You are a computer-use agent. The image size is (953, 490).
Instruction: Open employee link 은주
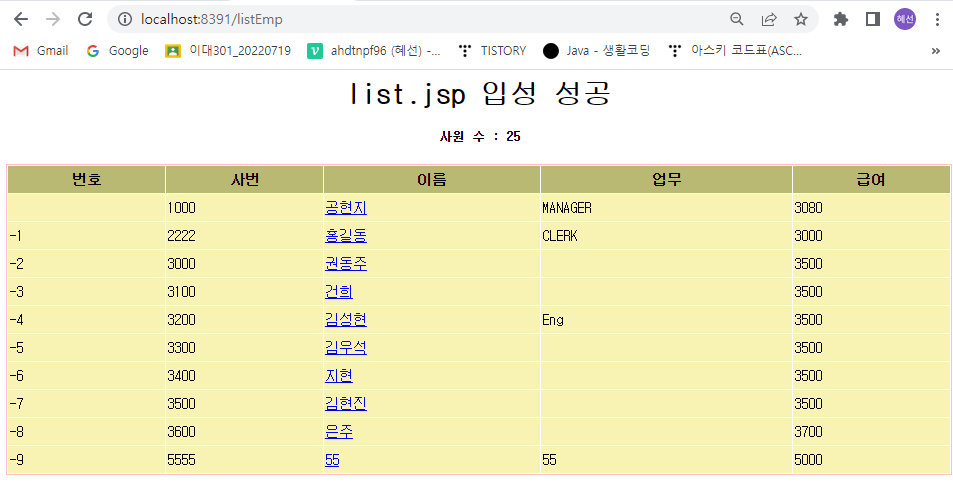(x=339, y=432)
